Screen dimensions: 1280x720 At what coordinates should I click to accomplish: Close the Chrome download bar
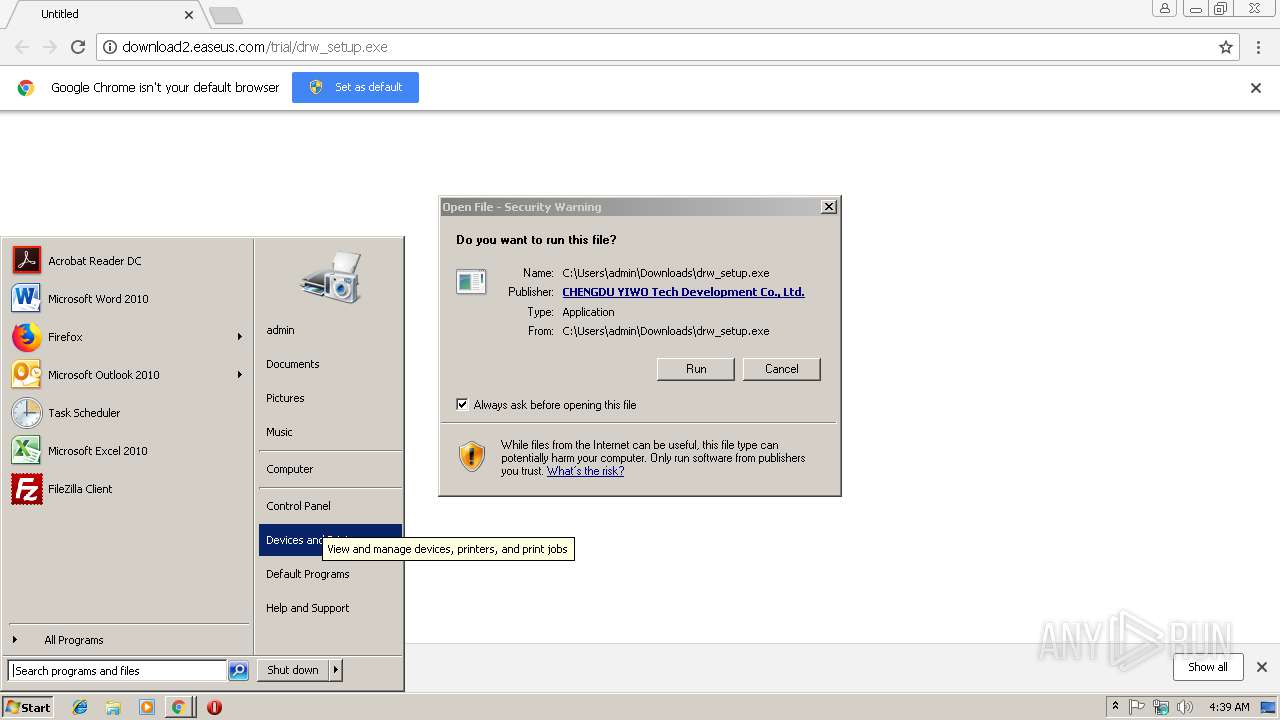click(x=1262, y=667)
